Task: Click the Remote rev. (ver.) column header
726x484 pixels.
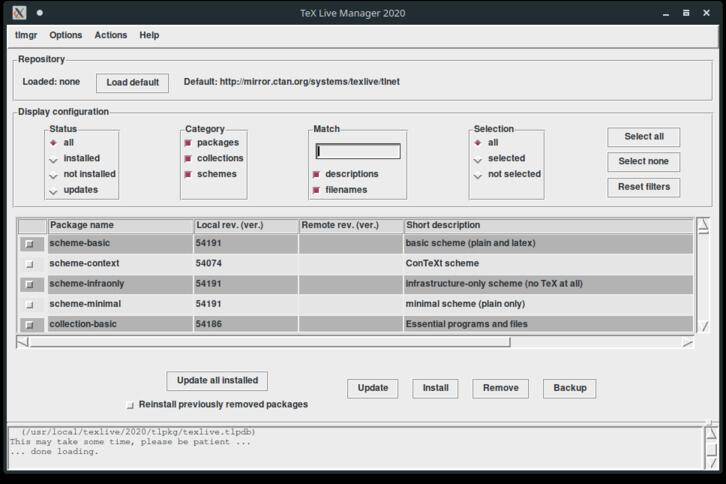Action: pos(351,225)
